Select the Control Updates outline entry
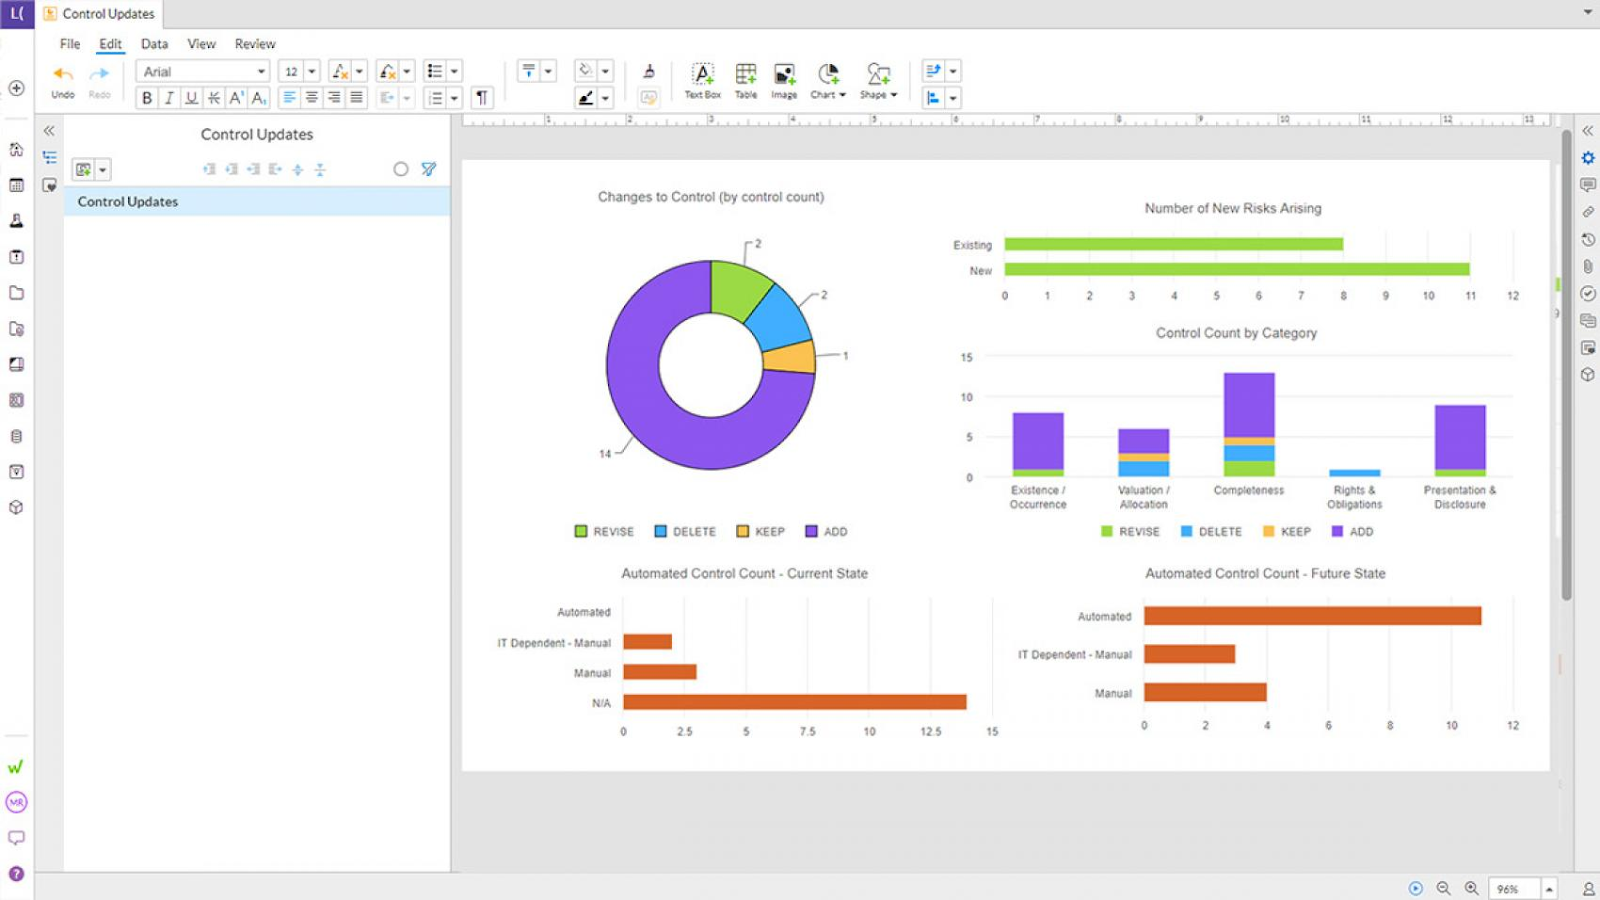 click(x=127, y=201)
